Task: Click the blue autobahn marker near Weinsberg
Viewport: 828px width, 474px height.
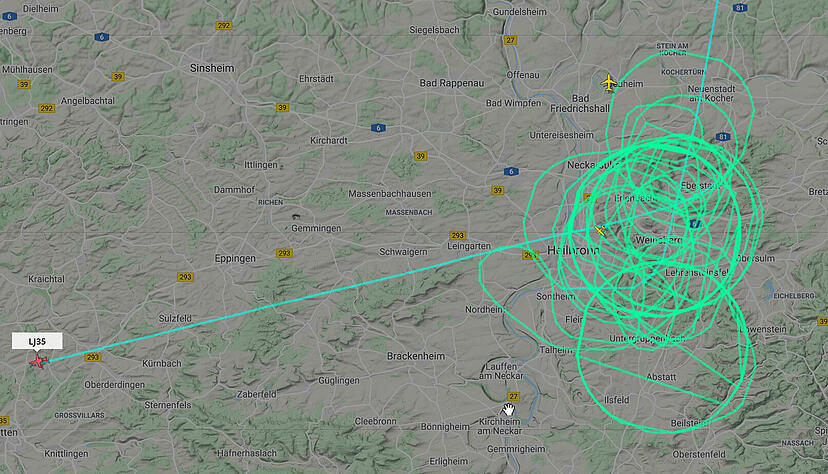Action: pyautogui.click(x=695, y=224)
